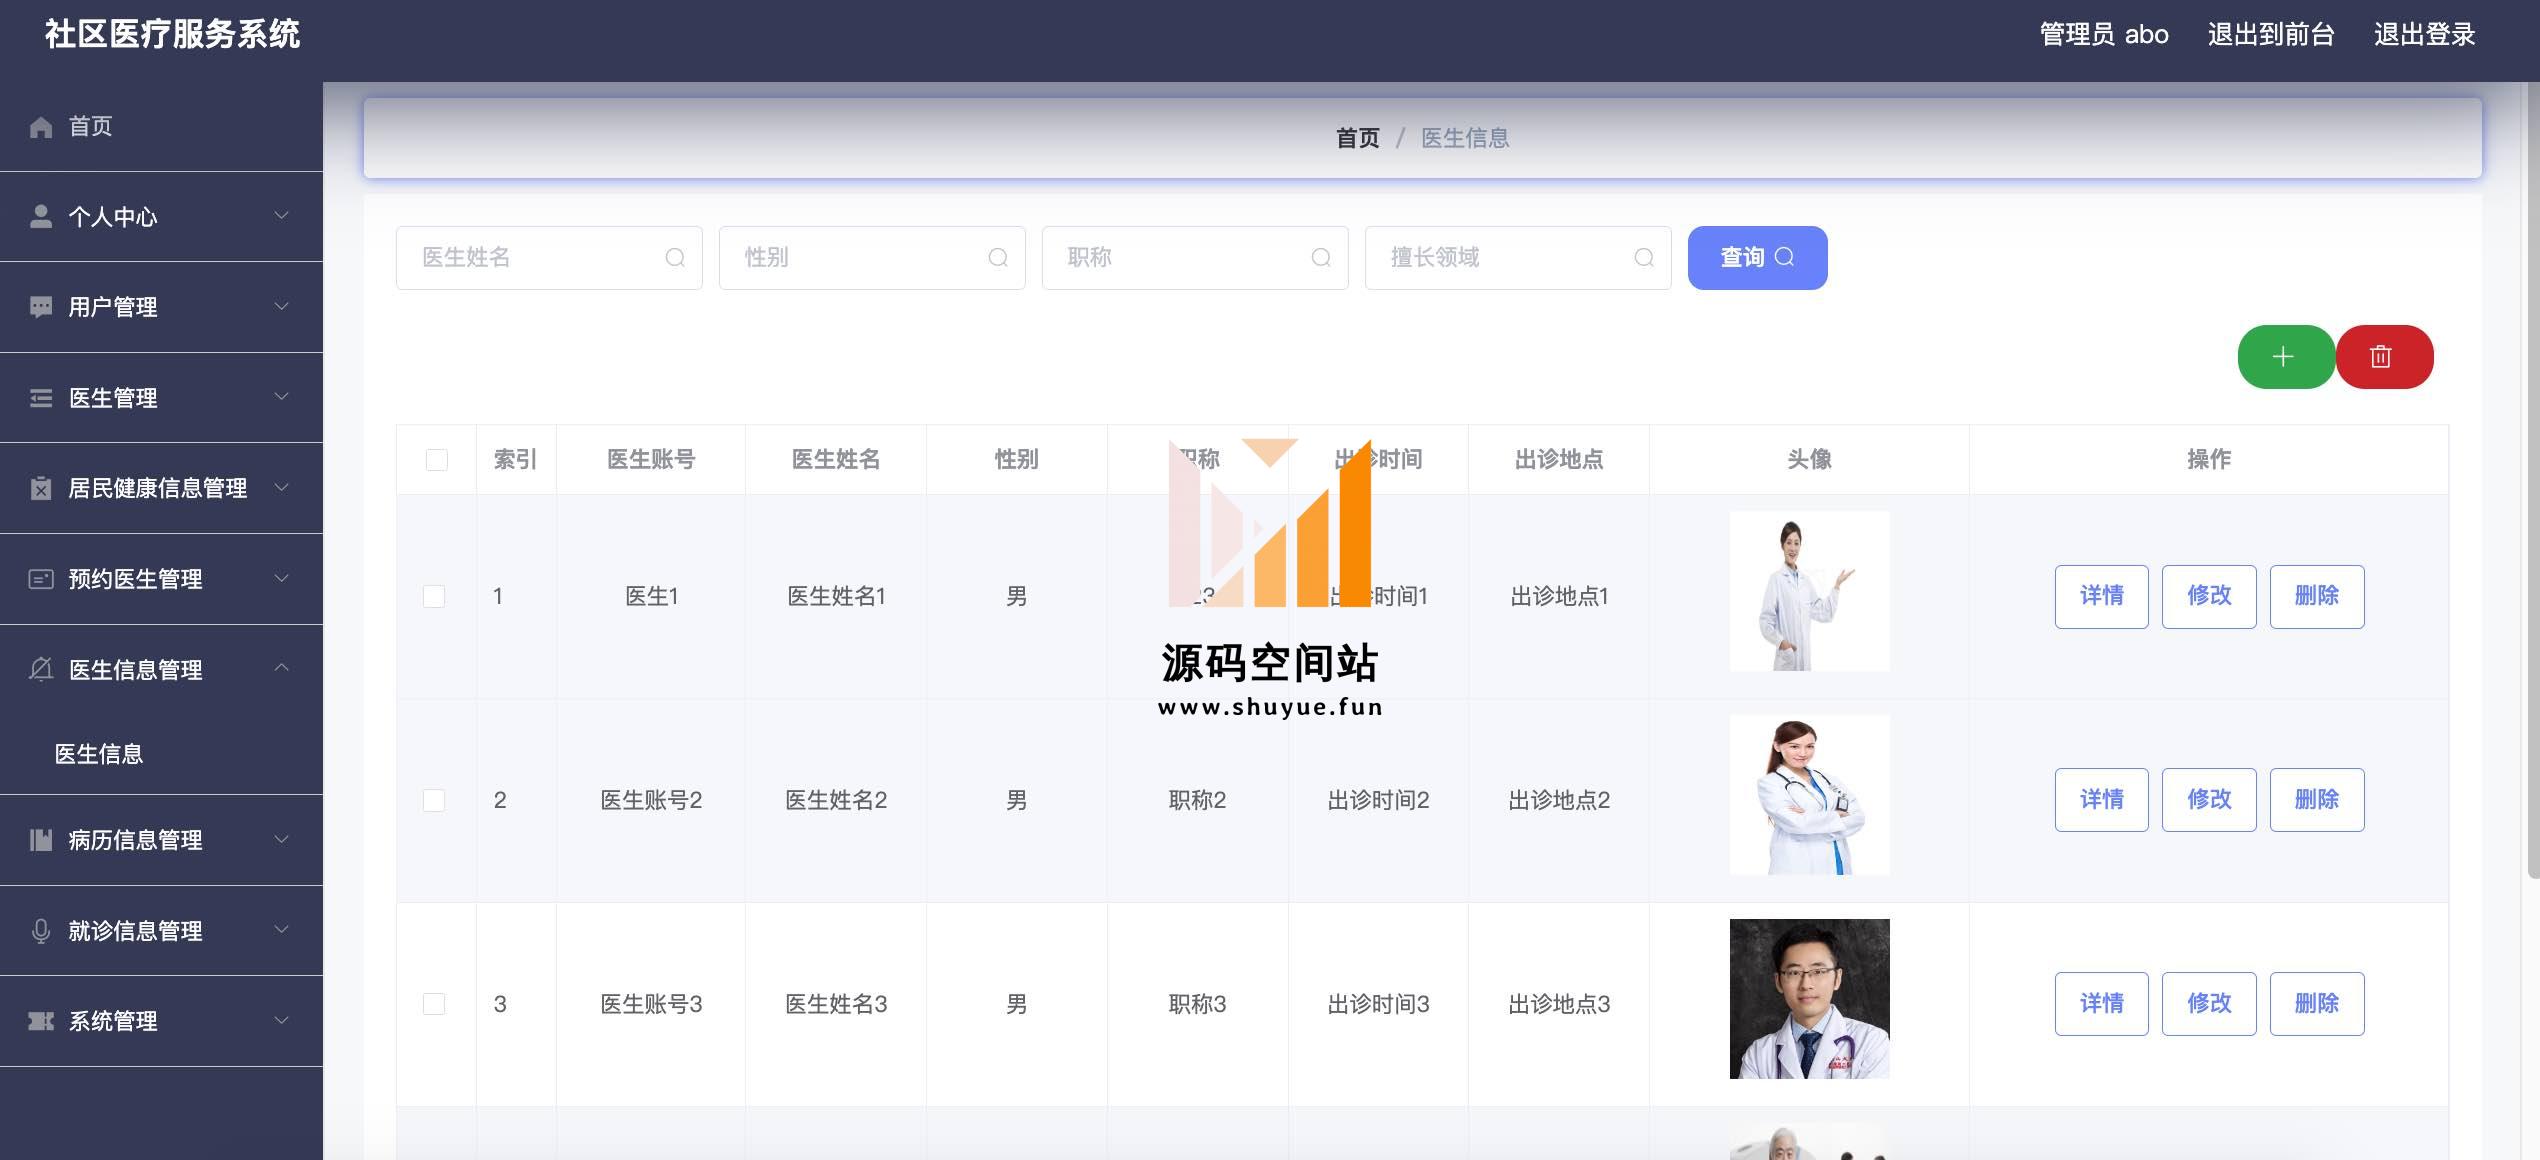Click 详情 for 医生姓名1 row
Screen dimensions: 2540x1160
[2101, 597]
